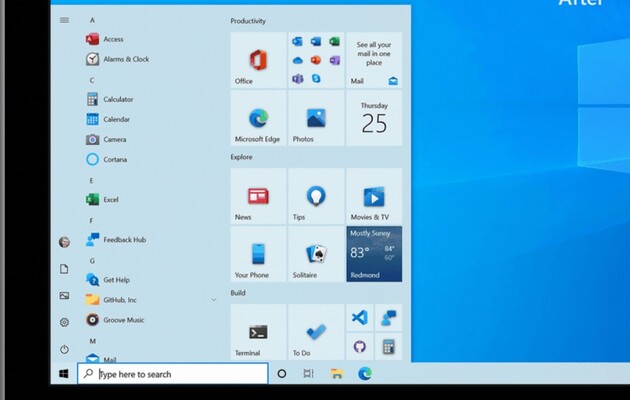Image resolution: width=630 pixels, height=400 pixels.
Task: Click the Build group header
Action: (x=238, y=293)
